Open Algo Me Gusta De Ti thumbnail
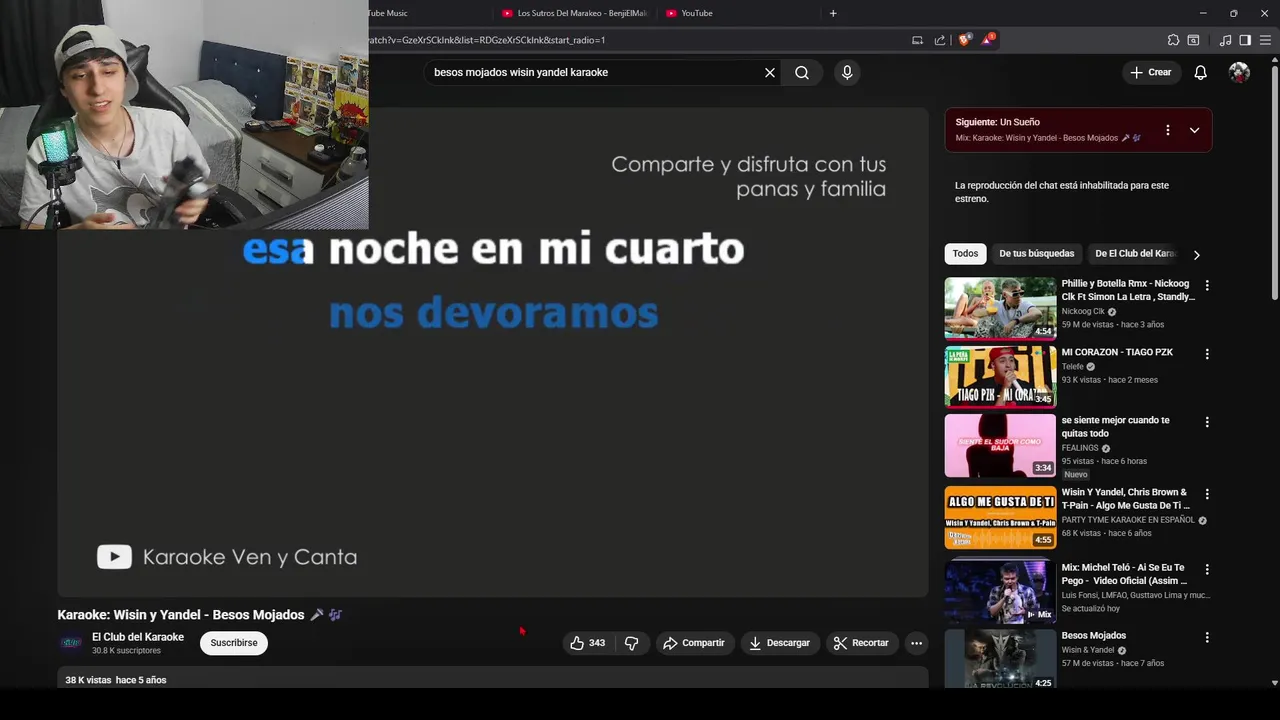Viewport: 1280px width, 720px height. pyautogui.click(x=1000, y=518)
